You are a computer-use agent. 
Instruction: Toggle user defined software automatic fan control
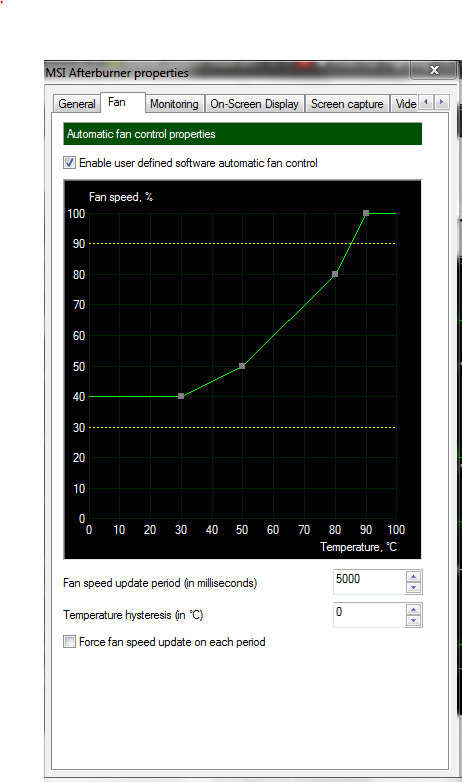(x=69, y=163)
